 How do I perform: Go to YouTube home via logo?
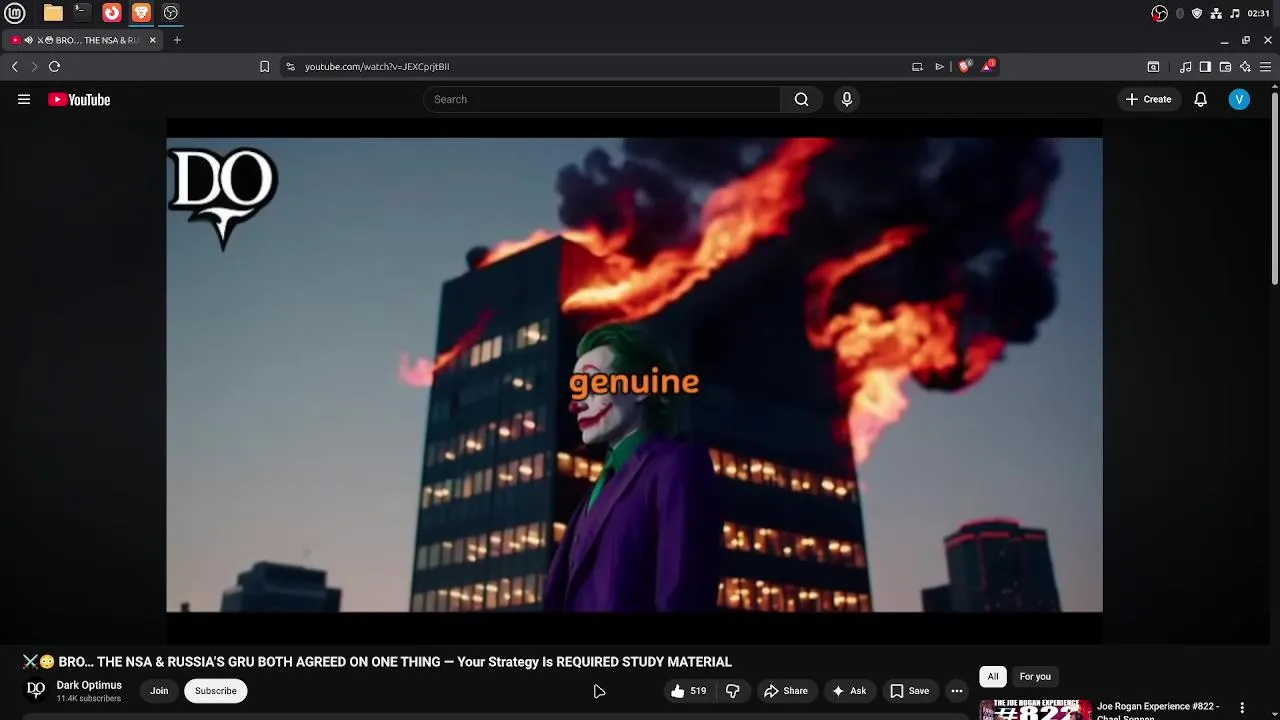tap(79, 99)
